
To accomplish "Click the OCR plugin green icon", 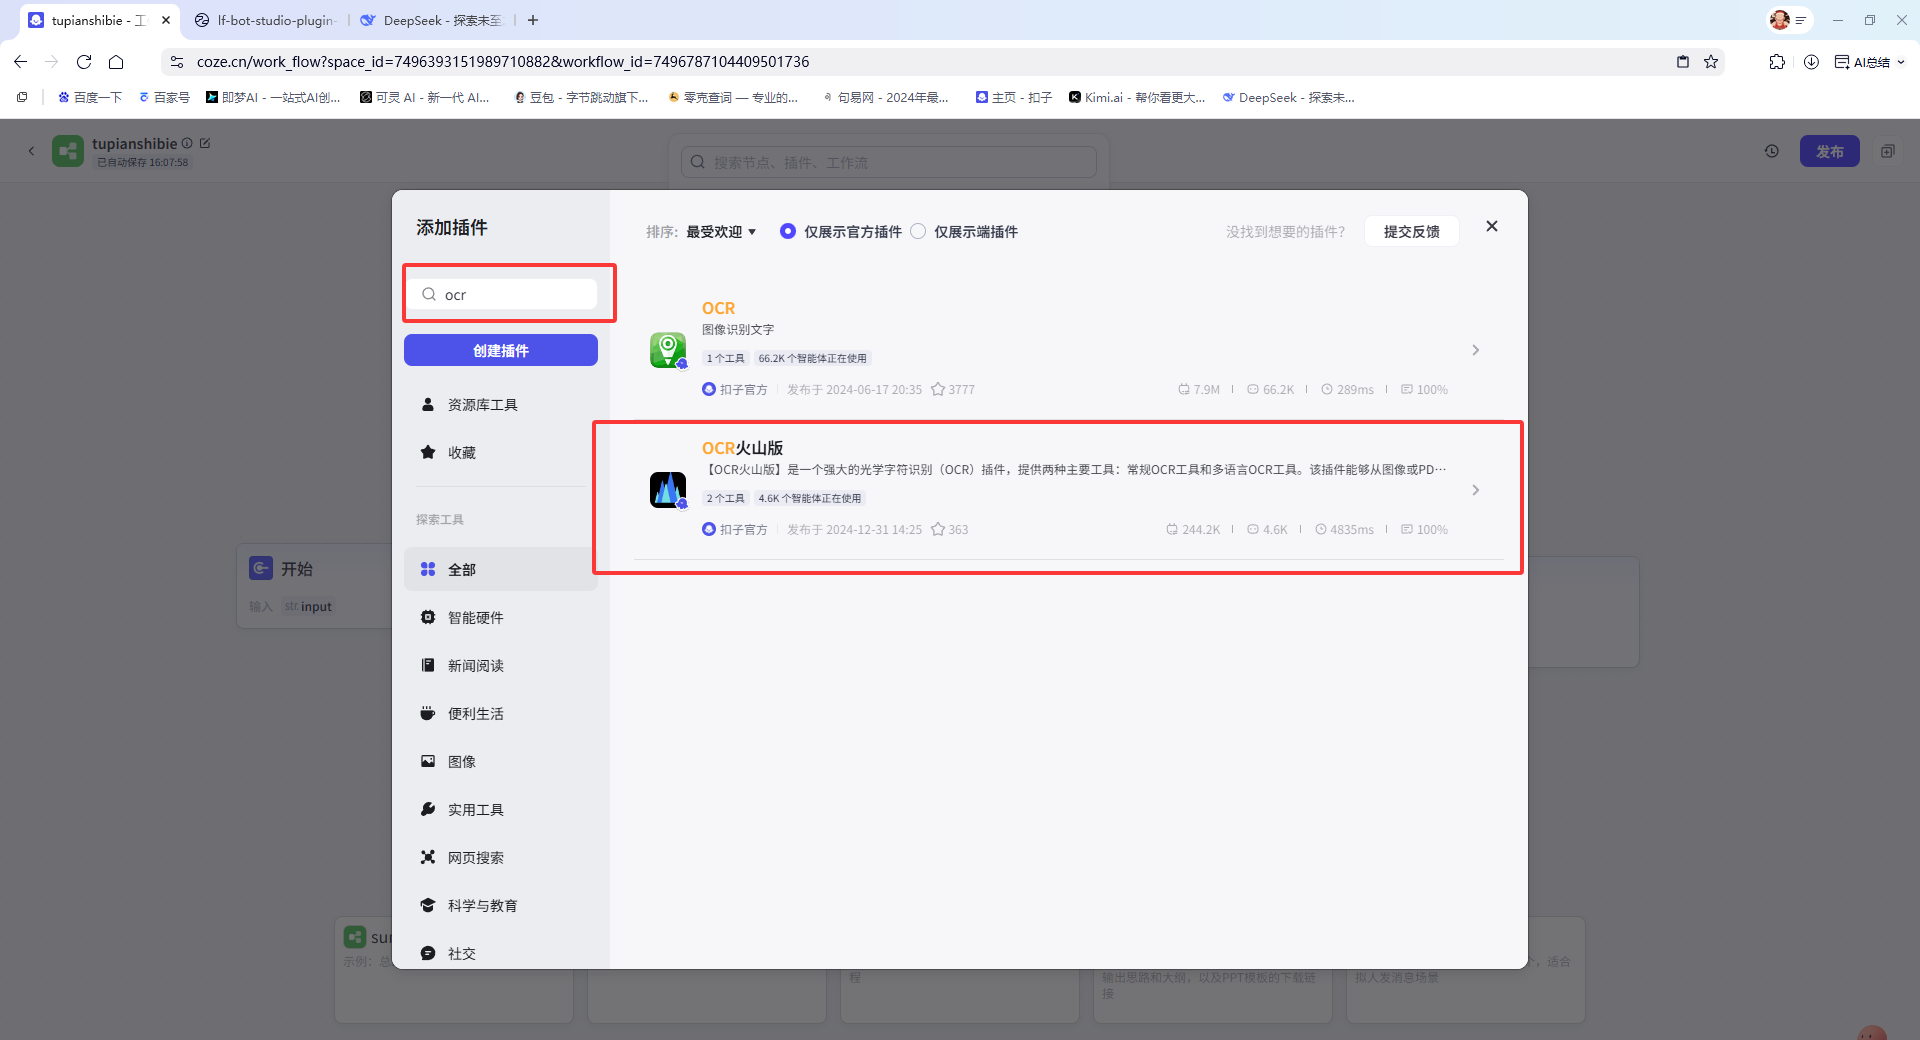I will click(668, 350).
